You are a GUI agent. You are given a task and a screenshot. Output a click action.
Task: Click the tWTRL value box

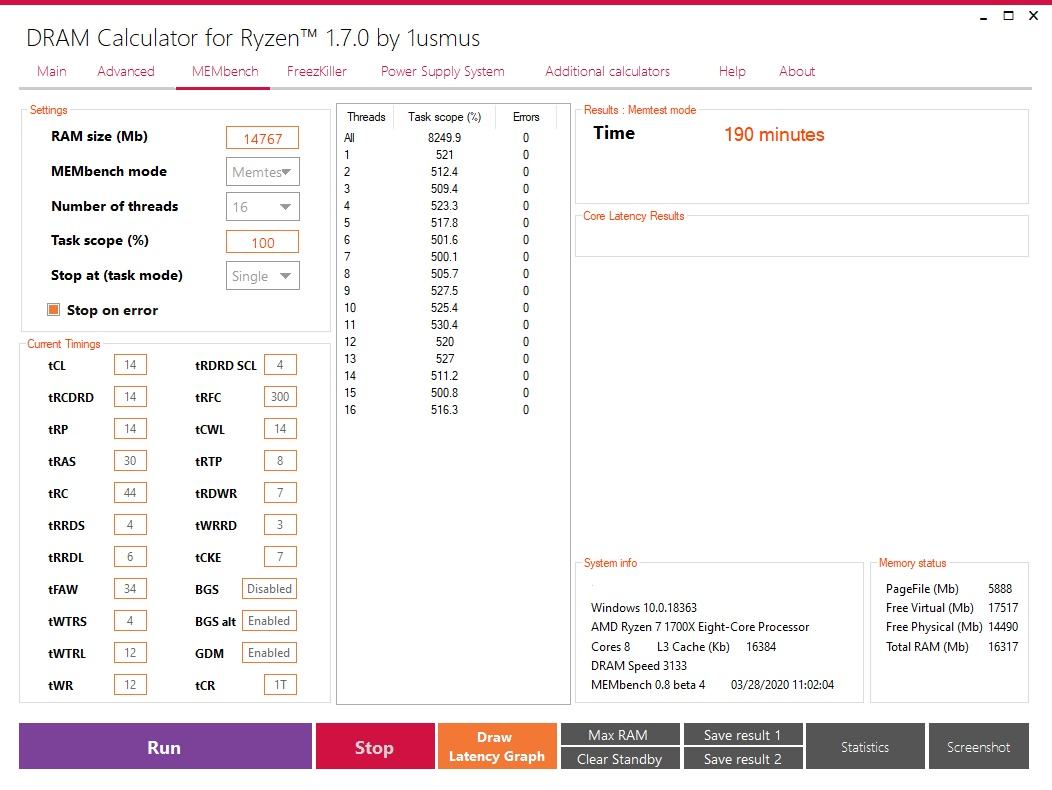[x=130, y=652]
